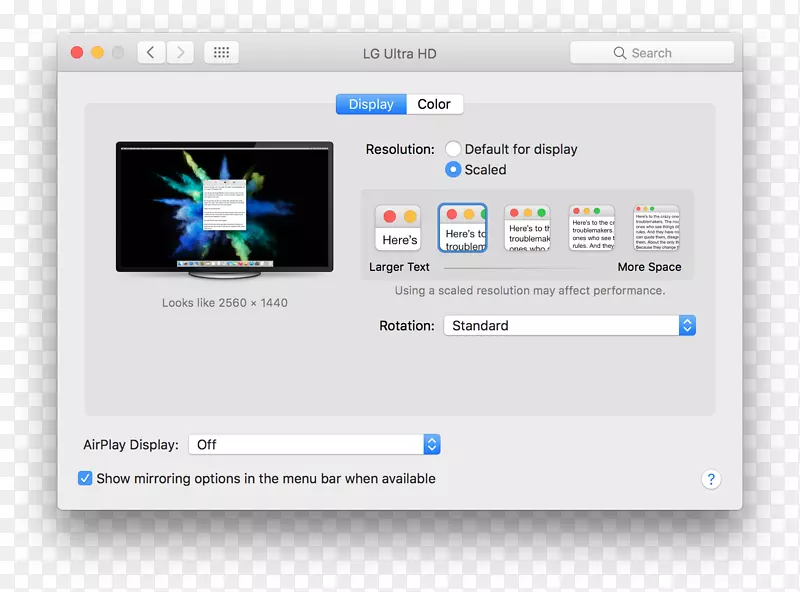
Task: Select the Larger Text resolution thumbnail
Action: (398, 226)
